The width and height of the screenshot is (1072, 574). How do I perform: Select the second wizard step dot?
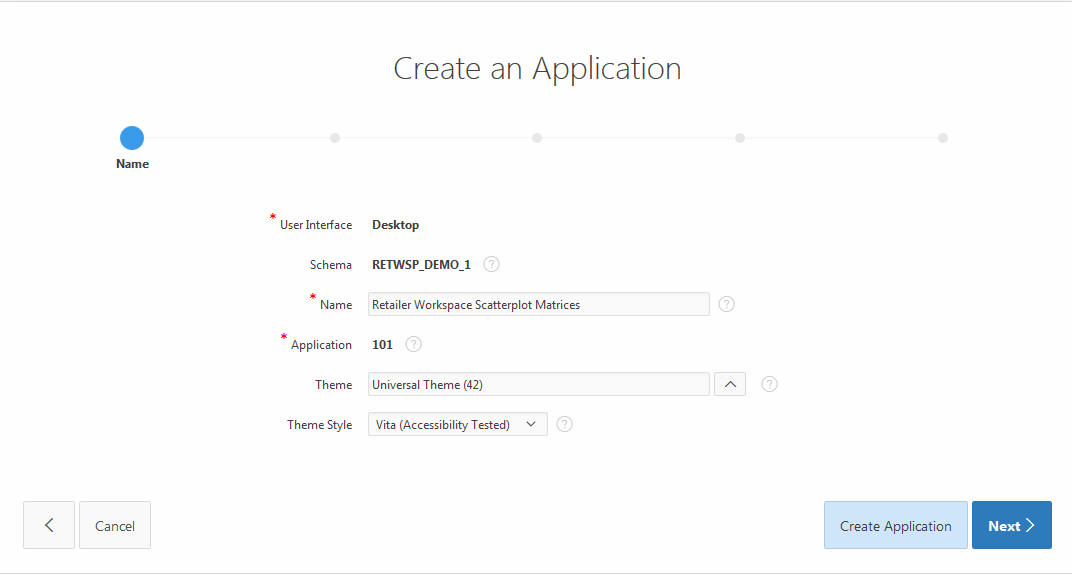tap(334, 138)
